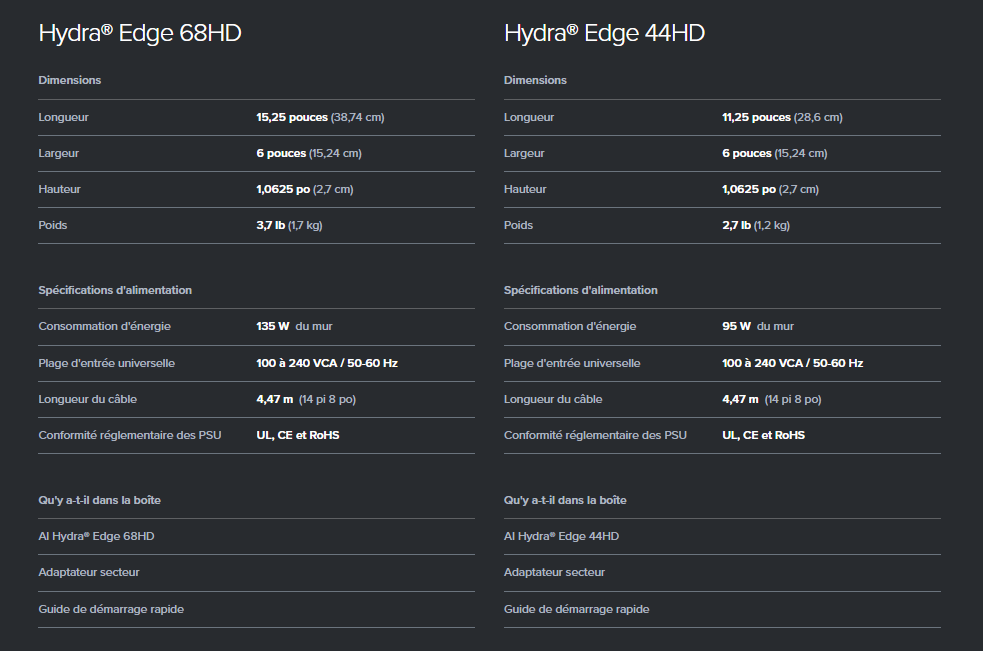Click the 44HD value "100 à 240 VCA / 50-60 Hz"
Image resolution: width=983 pixels, height=651 pixels.
pyautogui.click(x=793, y=363)
